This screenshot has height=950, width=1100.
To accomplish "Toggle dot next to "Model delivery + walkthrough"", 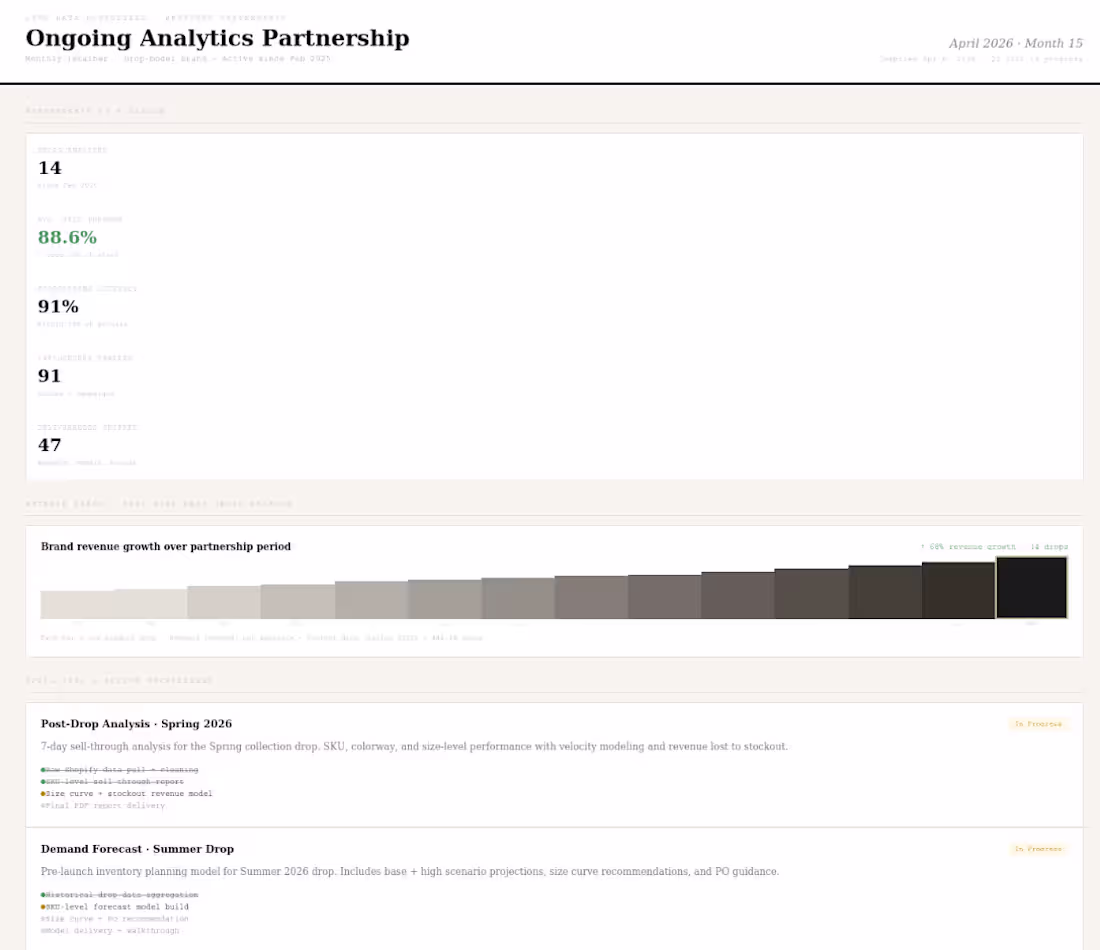I will click(43, 930).
